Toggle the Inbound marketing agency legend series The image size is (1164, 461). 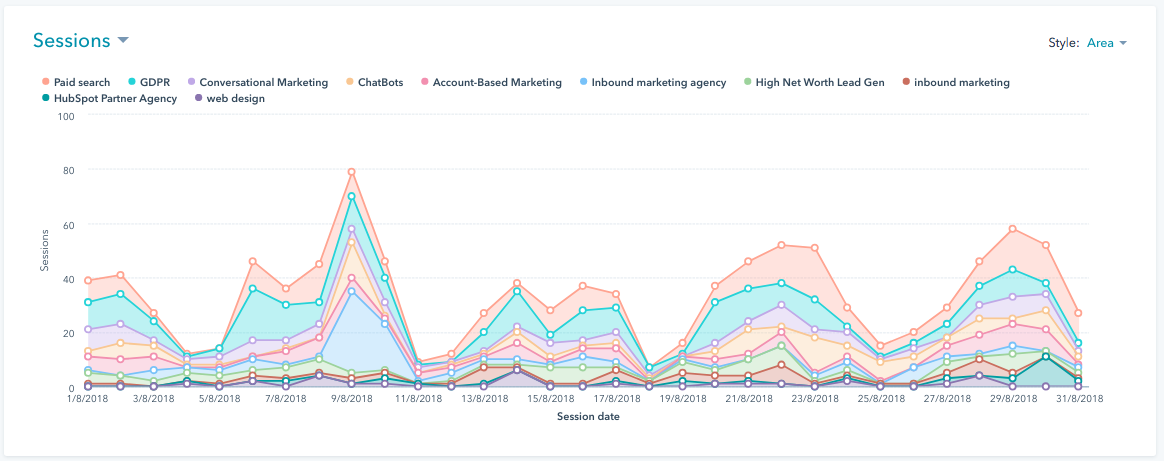pyautogui.click(x=652, y=82)
